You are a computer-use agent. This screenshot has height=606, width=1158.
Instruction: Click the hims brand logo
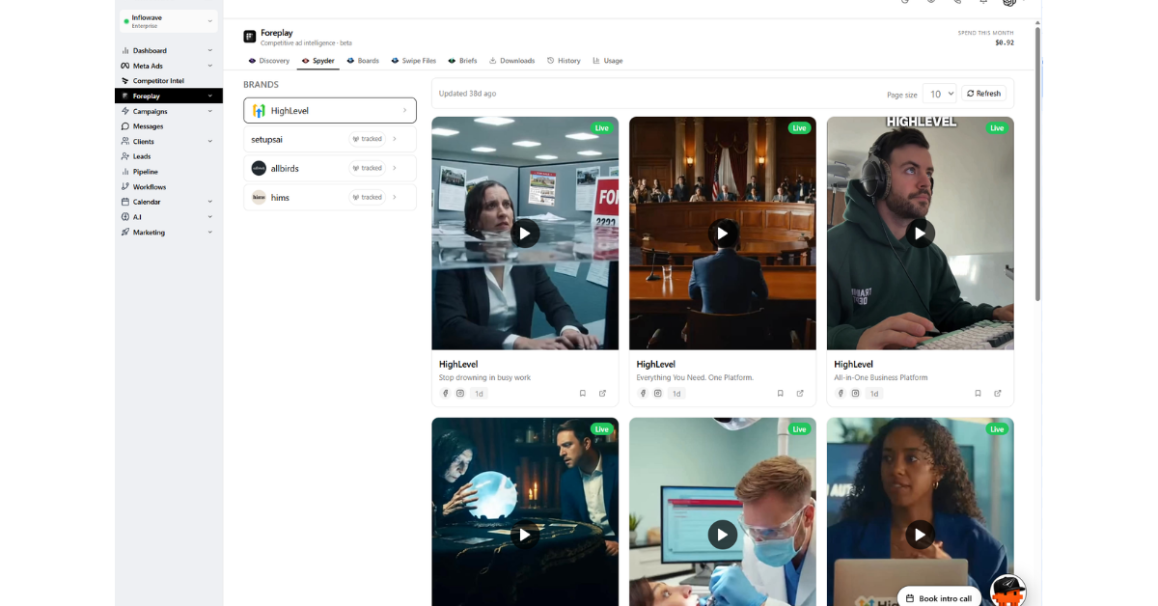point(258,197)
